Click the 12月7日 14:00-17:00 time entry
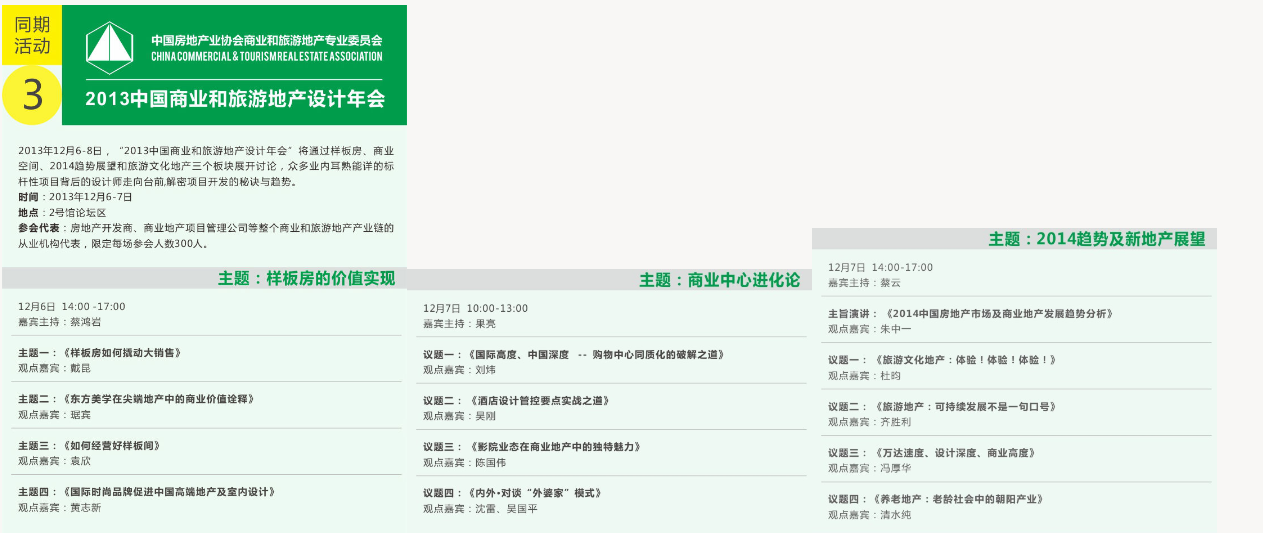This screenshot has width=1263, height=533. coord(880,267)
